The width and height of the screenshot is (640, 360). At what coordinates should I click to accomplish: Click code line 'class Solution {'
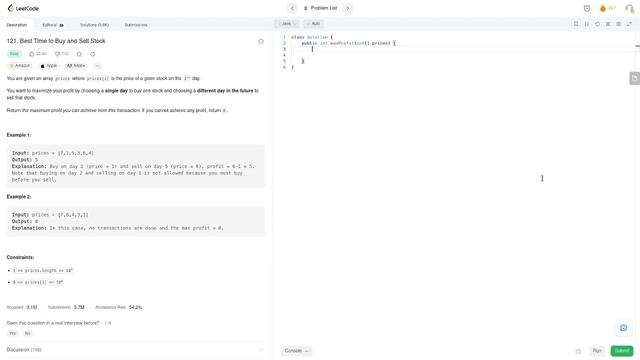click(312, 37)
